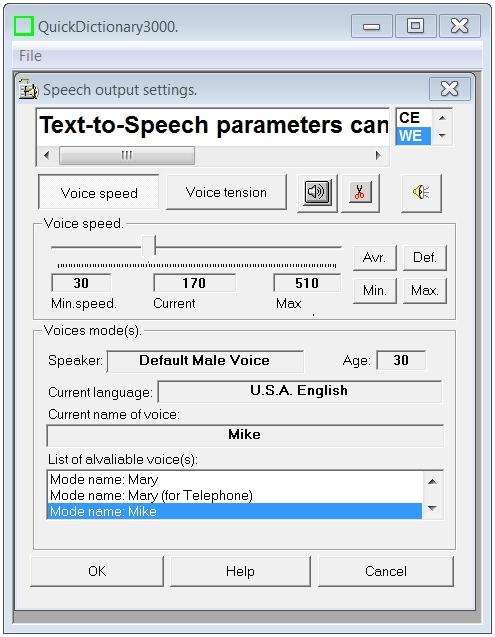Set speed with the Min. button
Image resolution: width=495 pixels, height=637 pixels.
(x=374, y=290)
